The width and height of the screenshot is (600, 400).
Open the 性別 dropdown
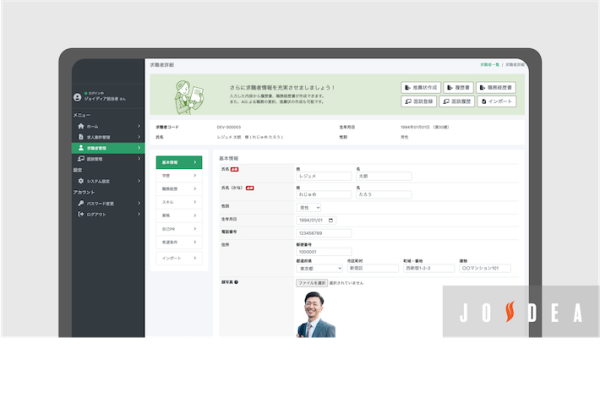pyautogui.click(x=308, y=207)
